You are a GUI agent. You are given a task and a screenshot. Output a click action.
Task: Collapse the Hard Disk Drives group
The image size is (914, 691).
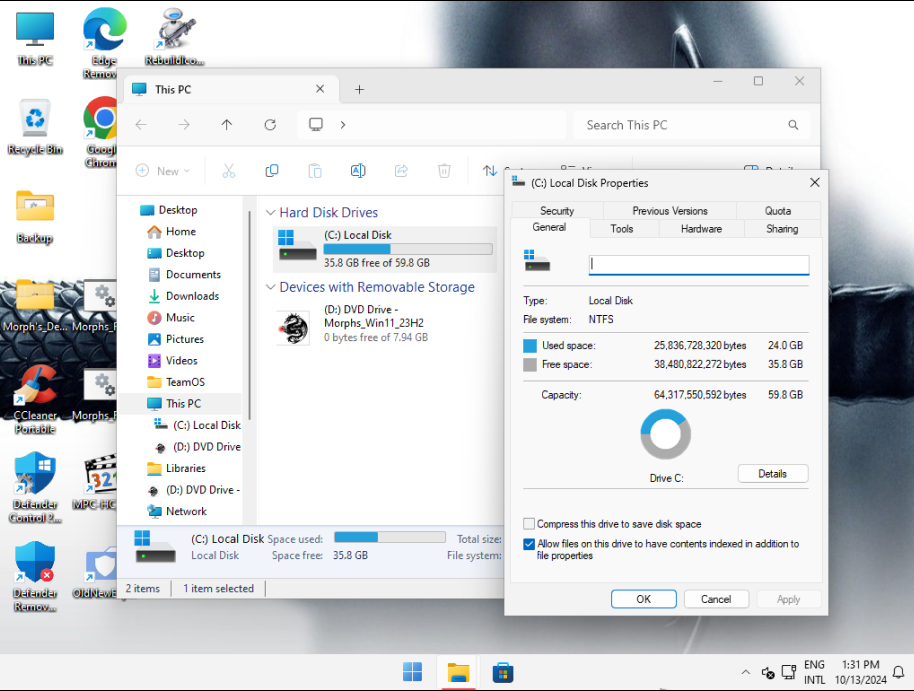(x=270, y=212)
